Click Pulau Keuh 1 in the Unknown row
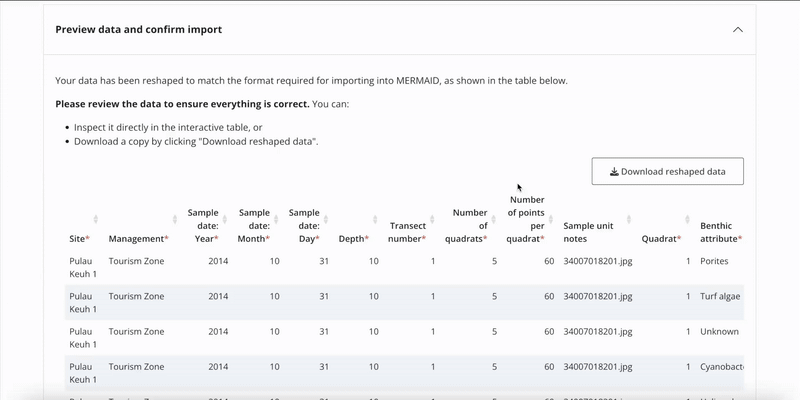 tap(83, 338)
